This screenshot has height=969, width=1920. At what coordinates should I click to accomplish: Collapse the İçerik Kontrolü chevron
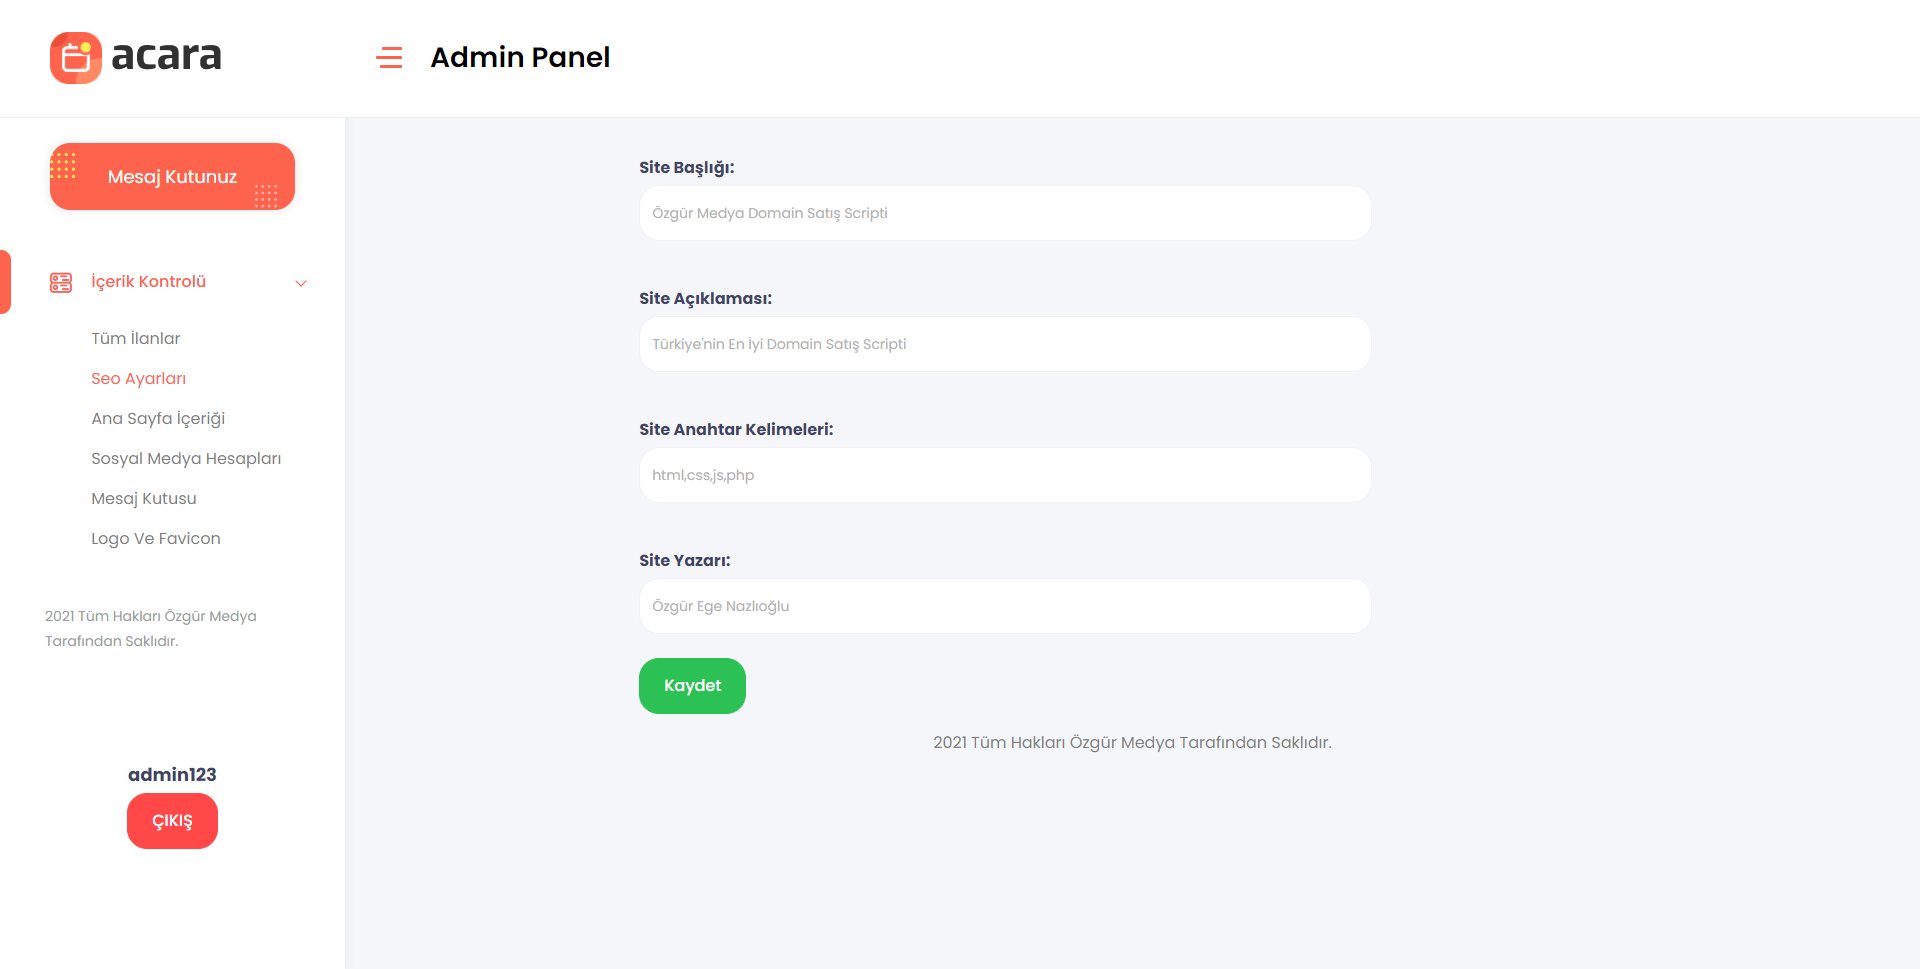click(x=301, y=283)
